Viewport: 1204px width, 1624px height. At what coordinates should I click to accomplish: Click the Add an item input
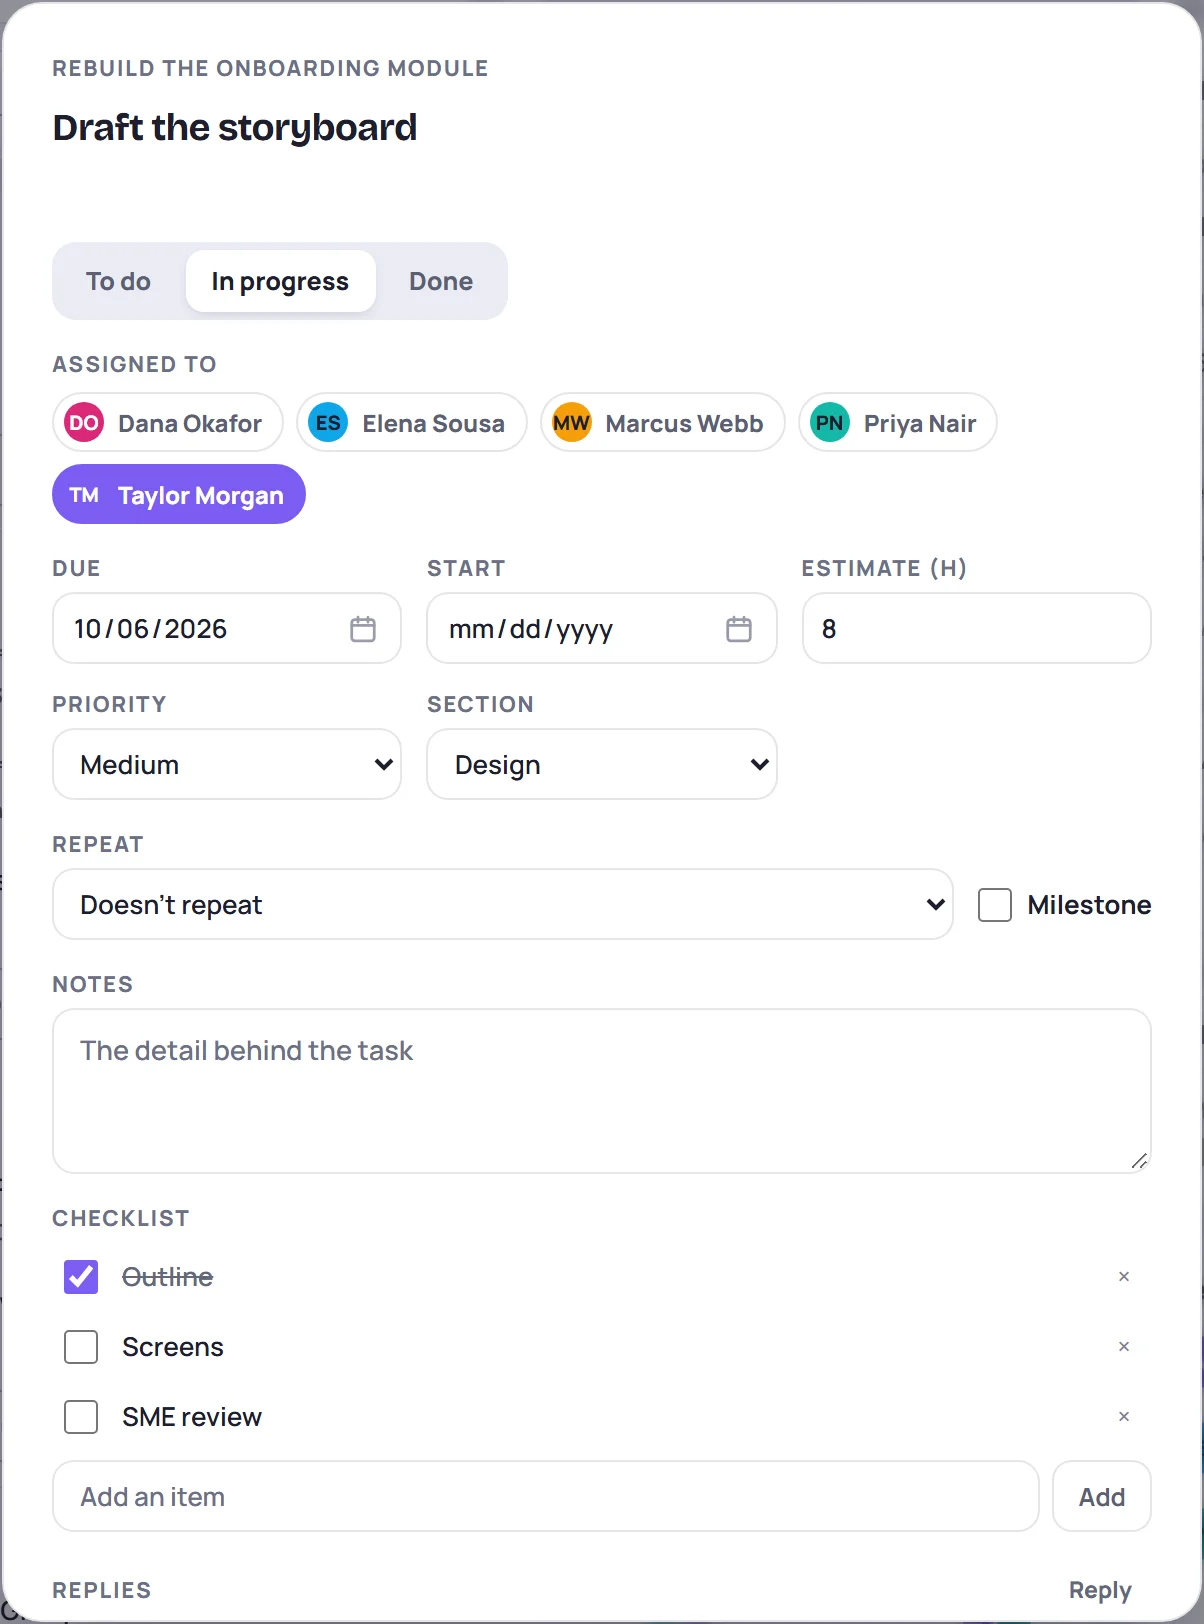coord(546,1497)
